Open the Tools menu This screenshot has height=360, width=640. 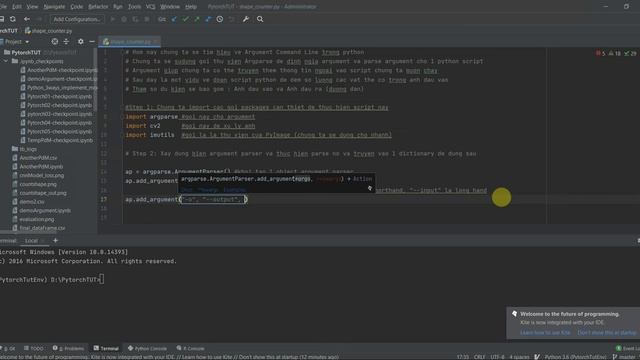pos(134,7)
